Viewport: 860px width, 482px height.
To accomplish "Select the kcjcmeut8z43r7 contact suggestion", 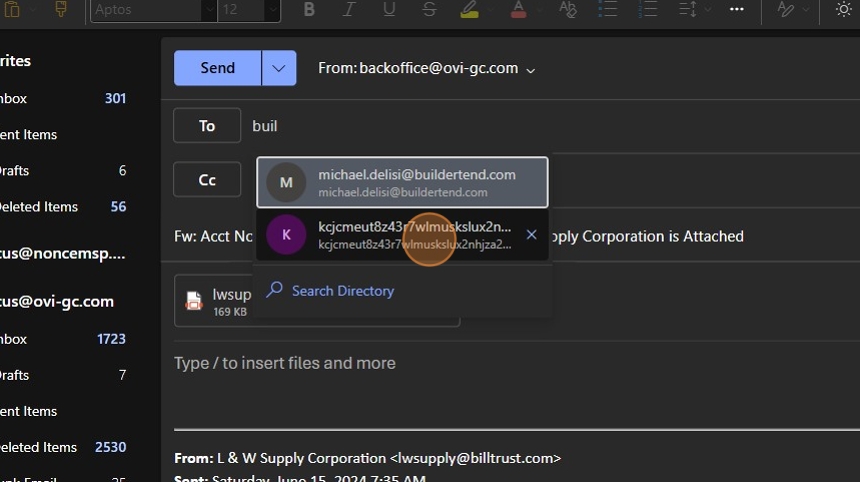I will click(x=402, y=235).
